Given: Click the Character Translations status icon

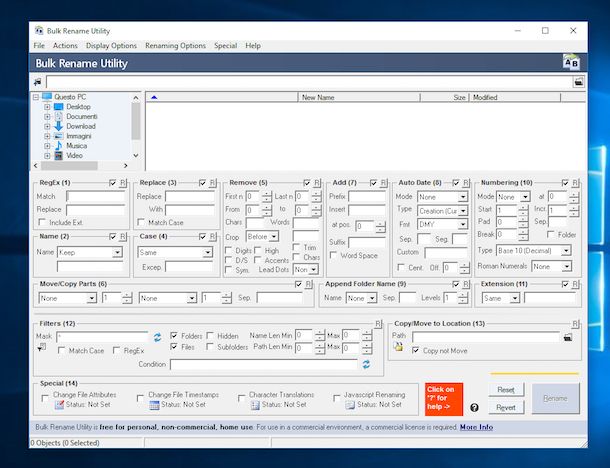Looking at the screenshot, I should (255, 405).
